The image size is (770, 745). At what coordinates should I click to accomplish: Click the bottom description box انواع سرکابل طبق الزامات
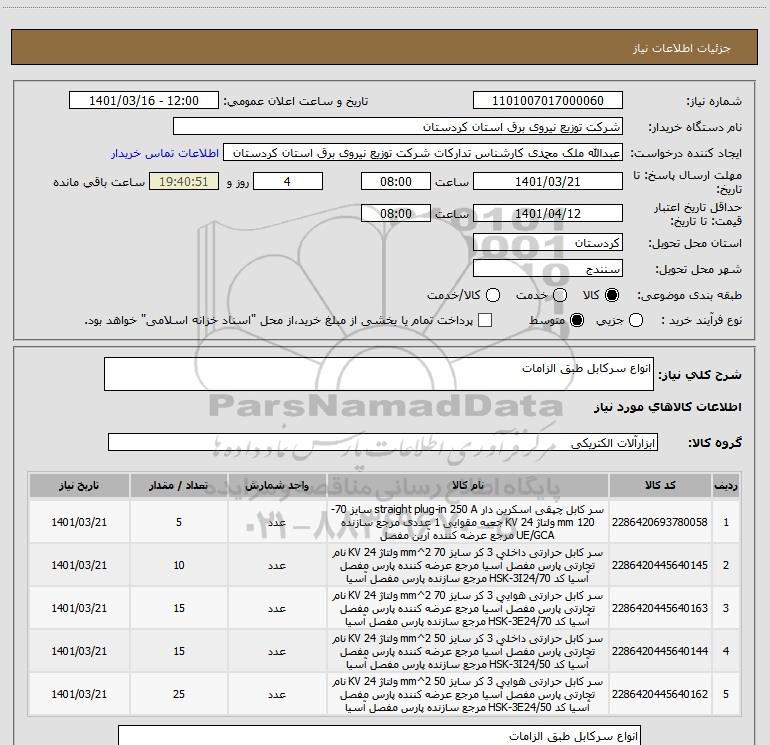point(379,735)
